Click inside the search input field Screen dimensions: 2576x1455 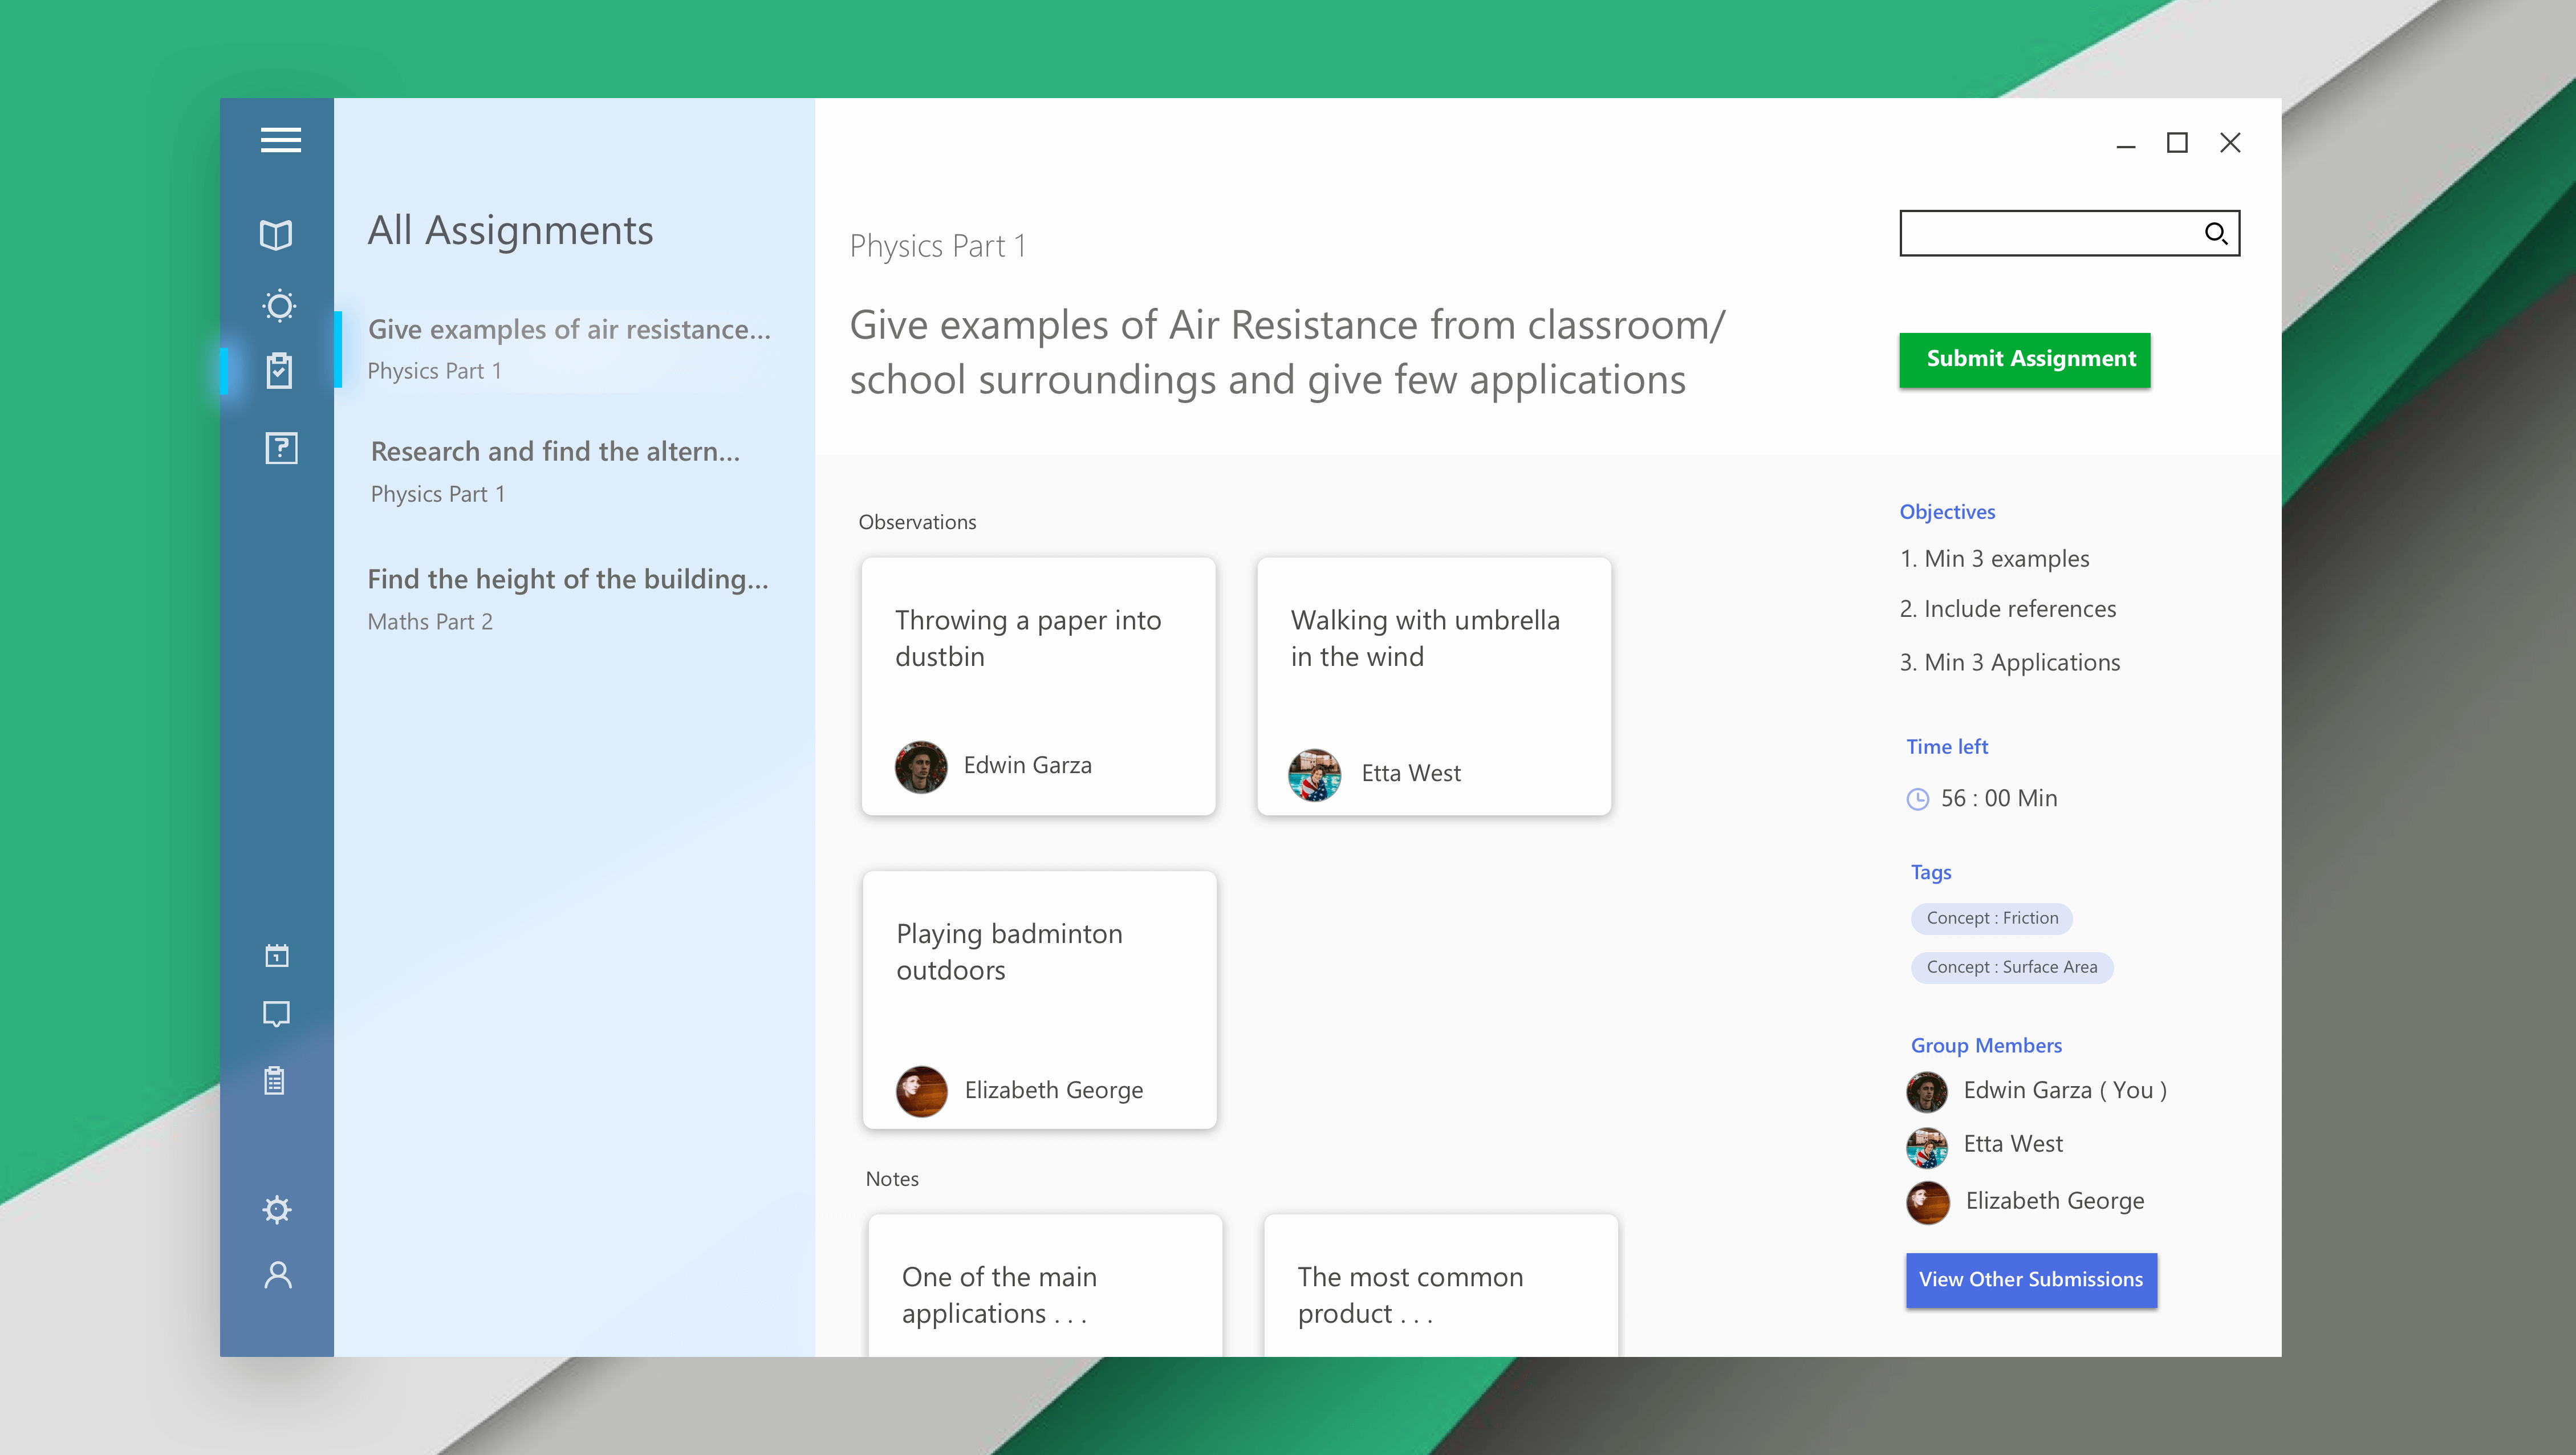(2045, 233)
